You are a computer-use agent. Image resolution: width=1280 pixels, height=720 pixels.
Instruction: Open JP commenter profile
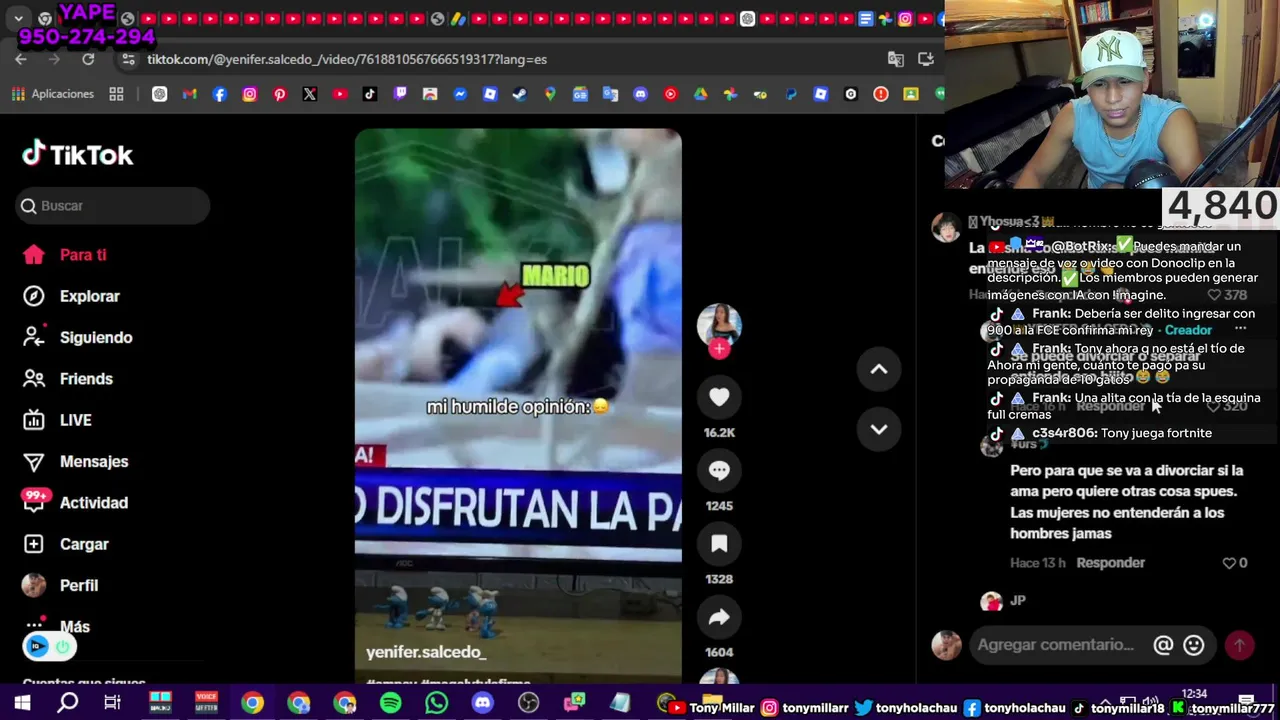point(991,601)
